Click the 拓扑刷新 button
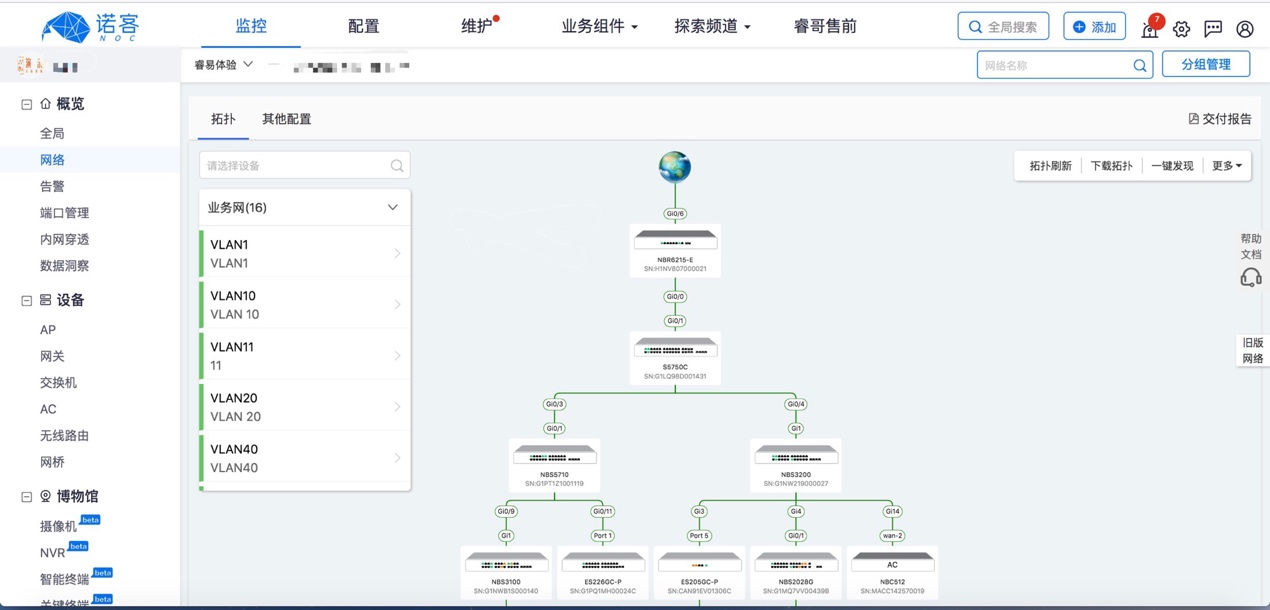The image size is (1270, 610). tap(1050, 166)
